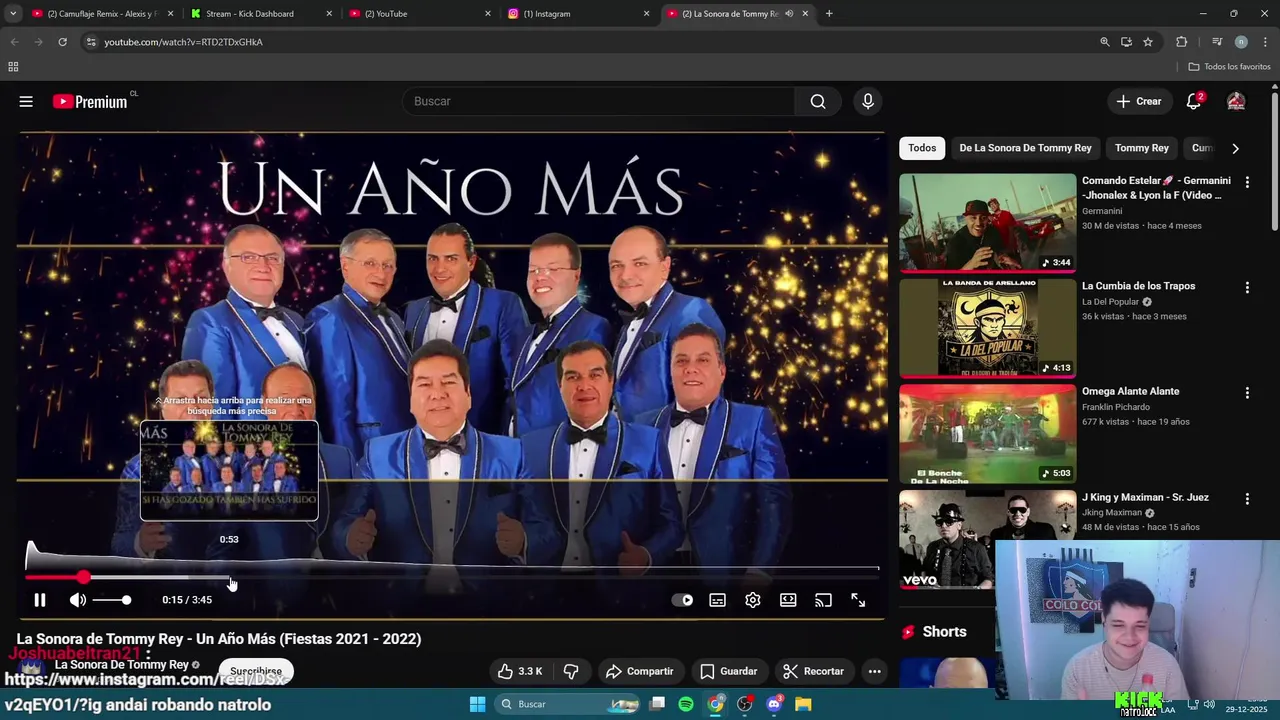Pause the video playback

pyautogui.click(x=40, y=600)
